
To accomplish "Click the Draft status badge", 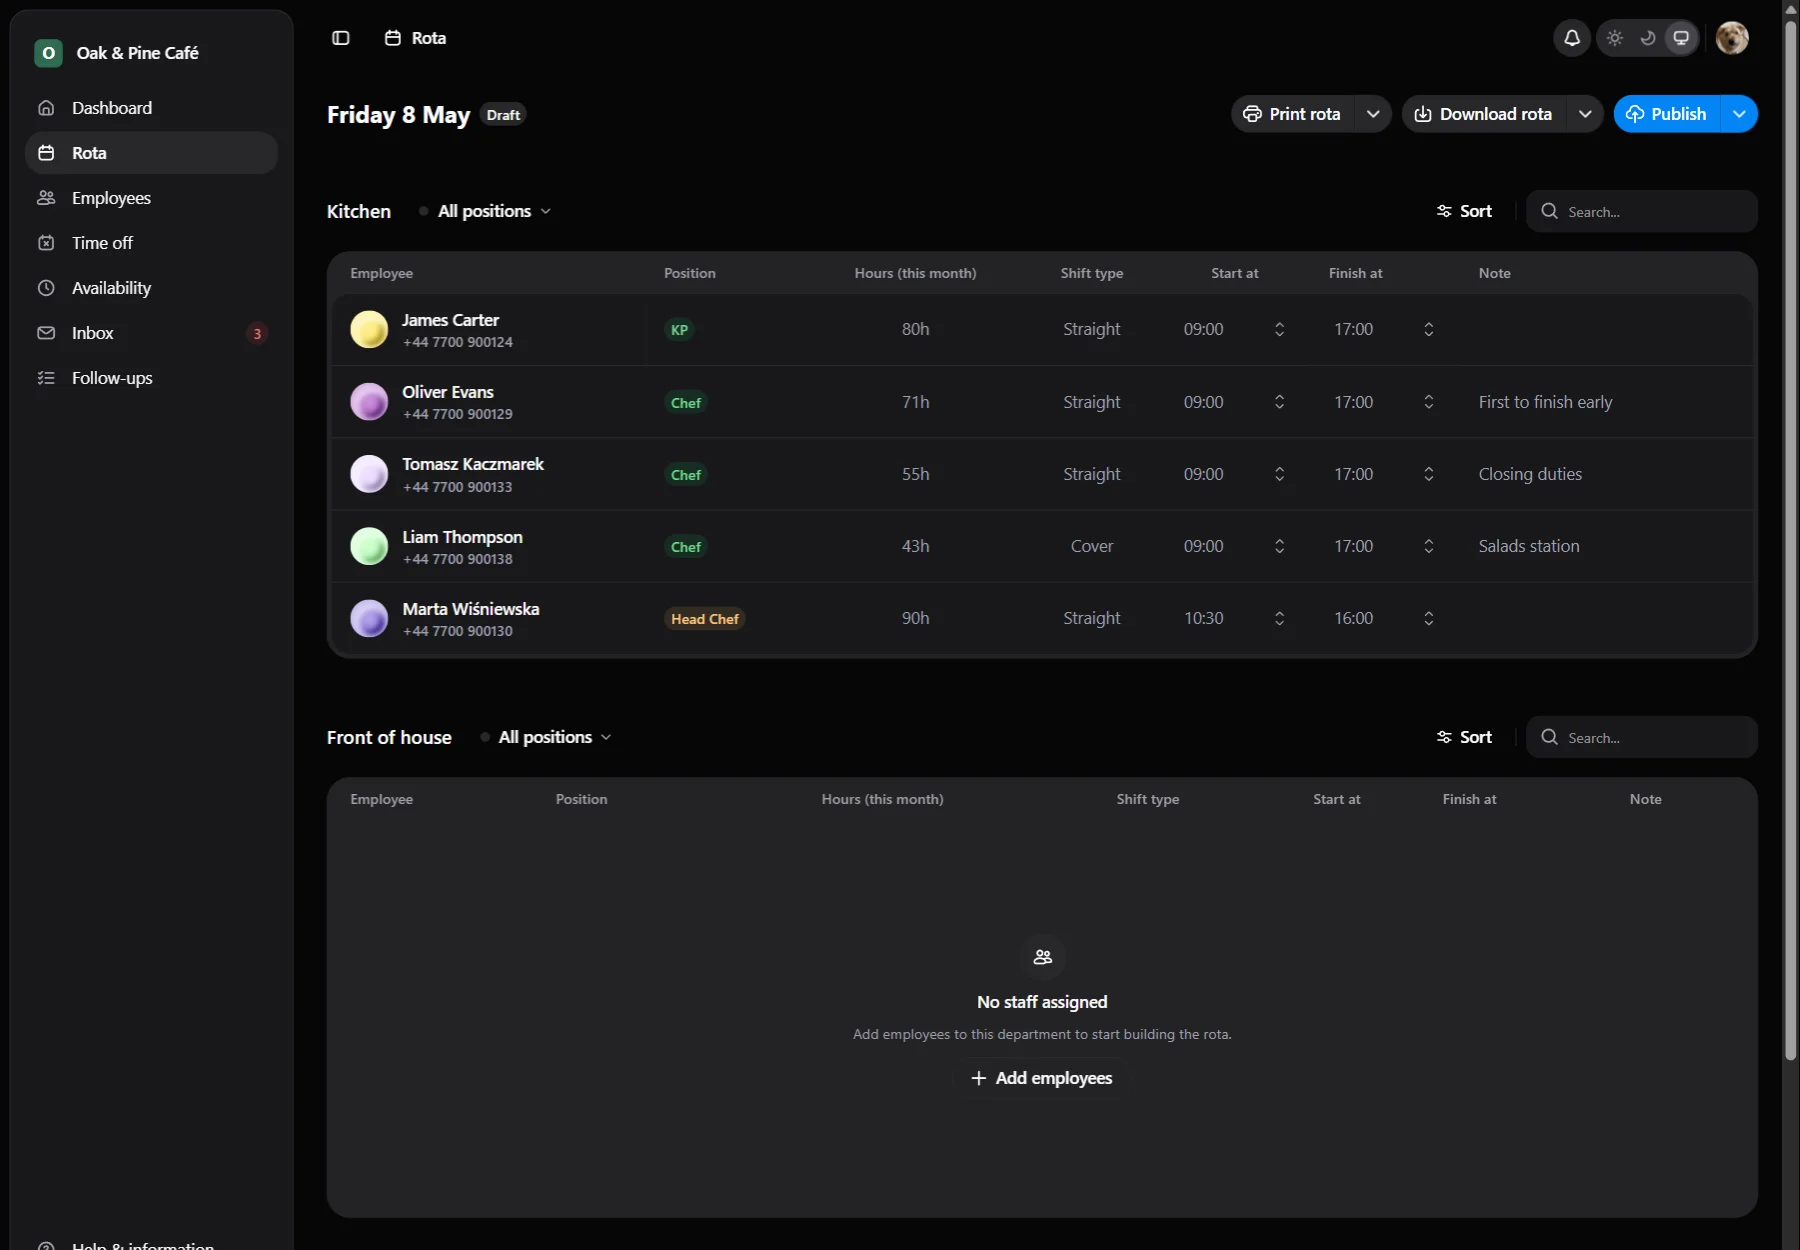I will pos(503,115).
